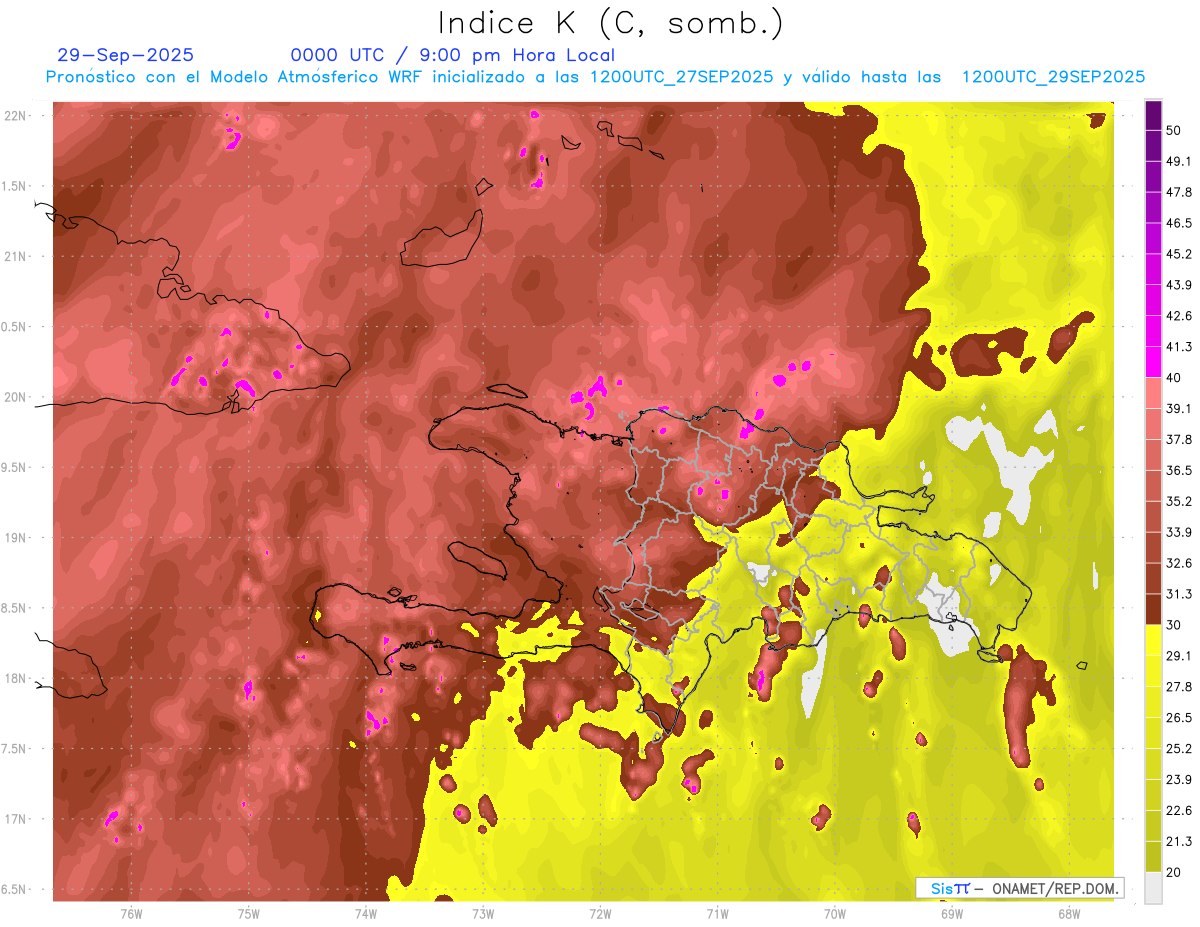1200x927 pixels.
Task: Click the color bar value "32.6"
Action: tap(1178, 563)
